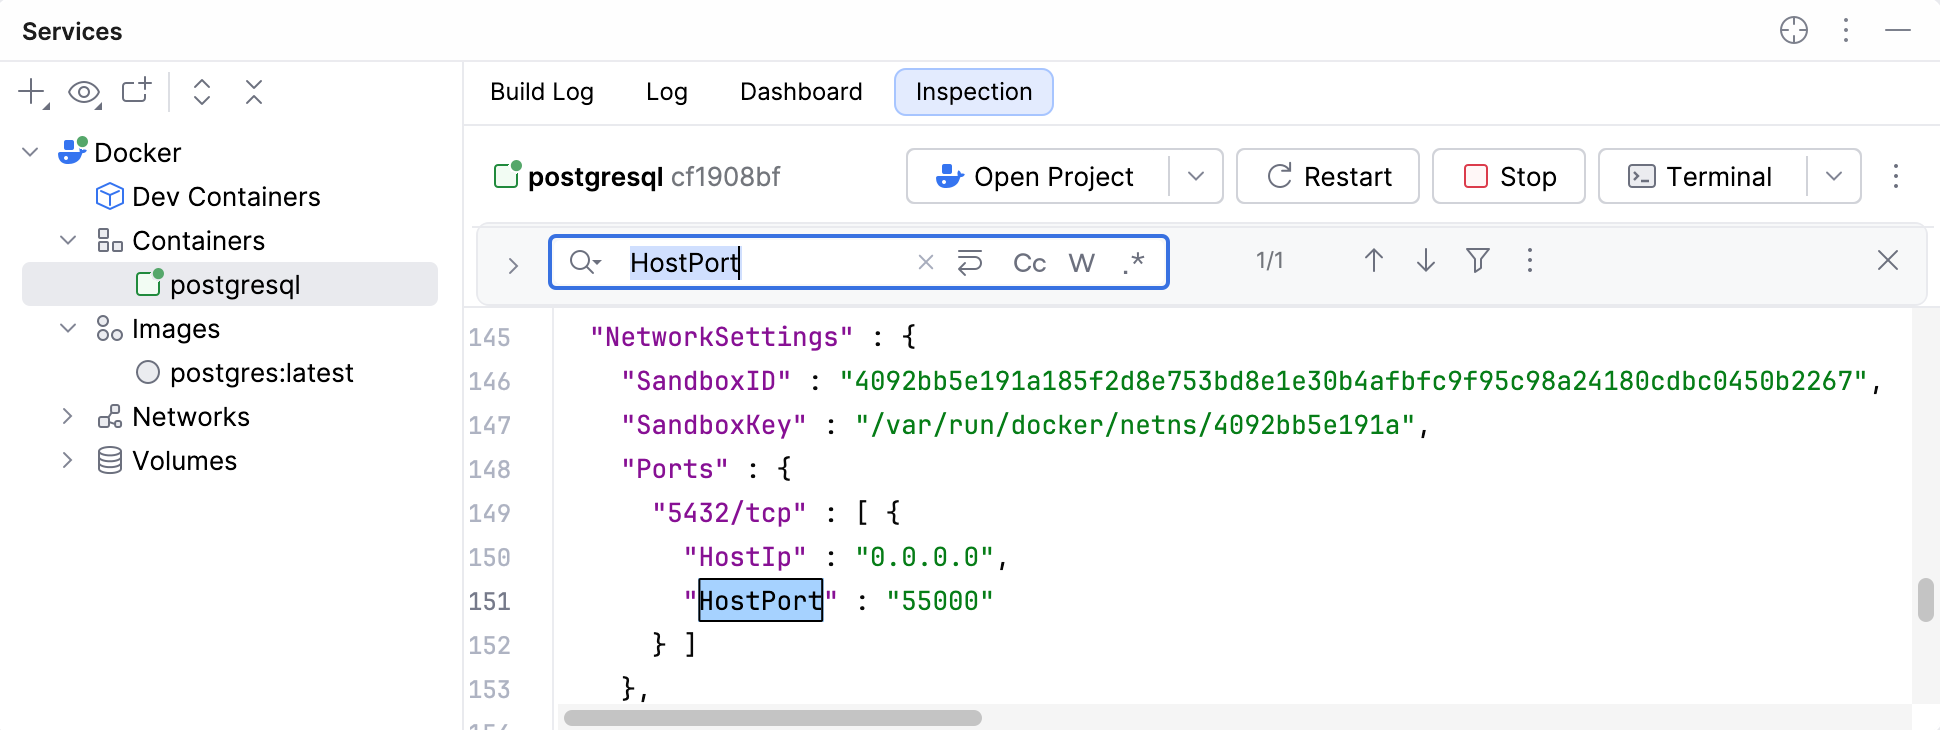The width and height of the screenshot is (1940, 730).
Task: Click the crosshair navigate icon in header
Action: [1794, 31]
